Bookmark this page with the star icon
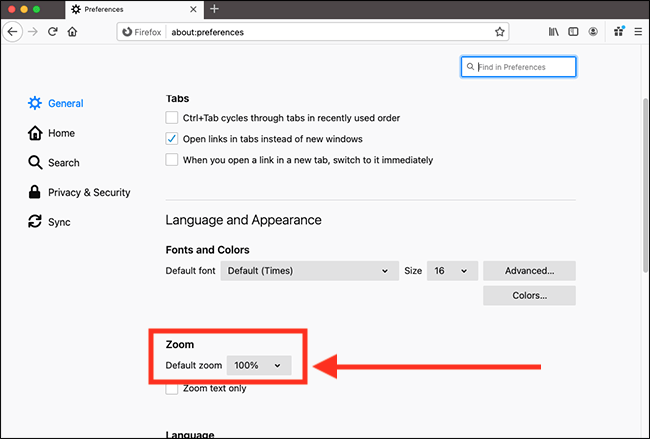650x439 pixels. coord(500,32)
